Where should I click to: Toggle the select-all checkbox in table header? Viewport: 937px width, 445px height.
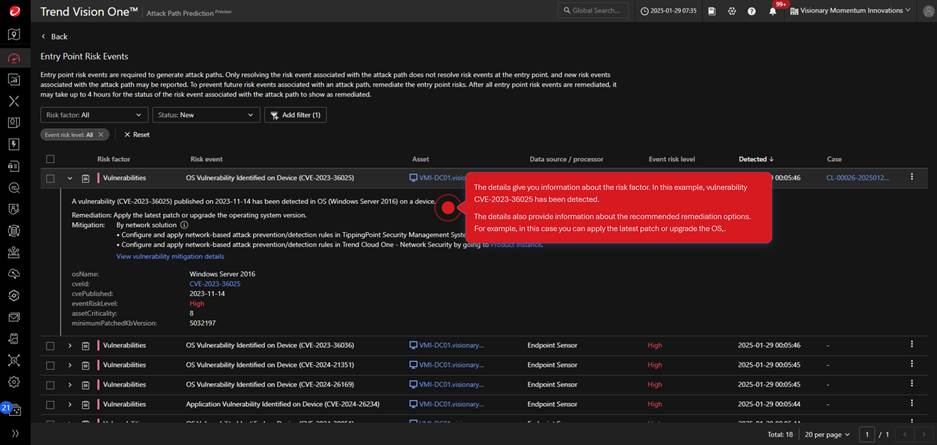click(50, 159)
